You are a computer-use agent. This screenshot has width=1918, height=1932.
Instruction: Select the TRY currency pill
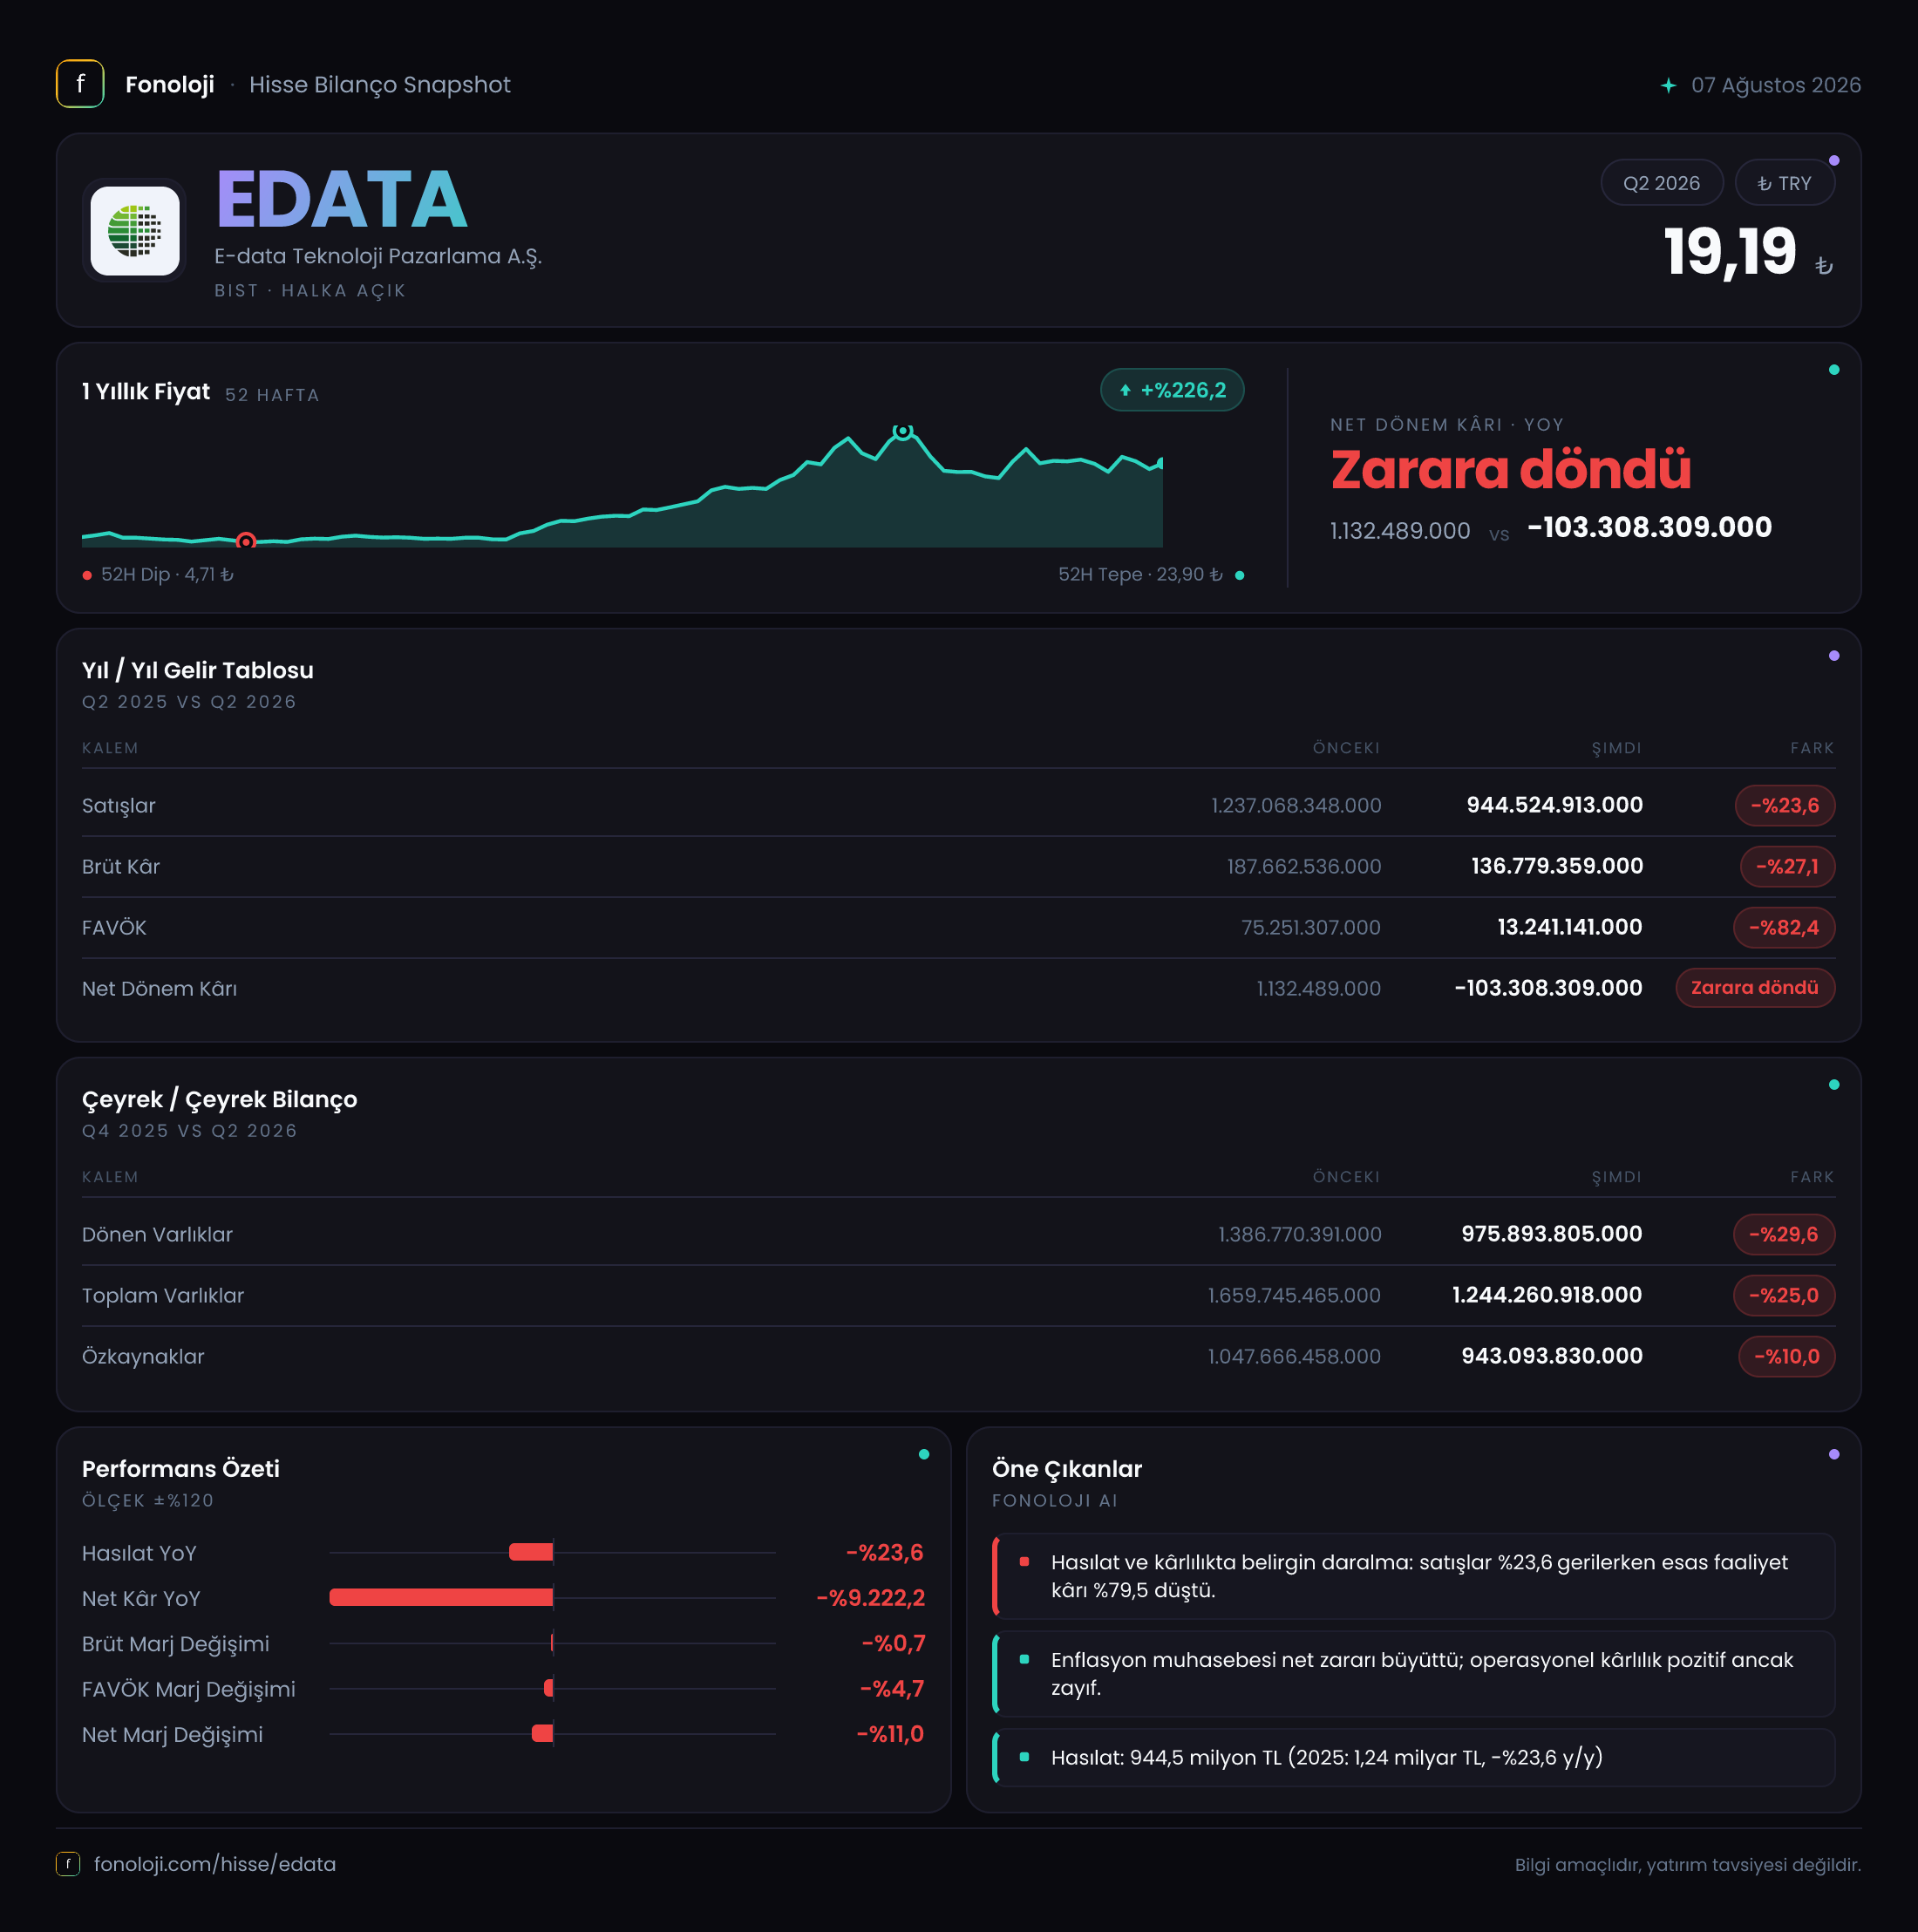pyautogui.click(x=1784, y=183)
